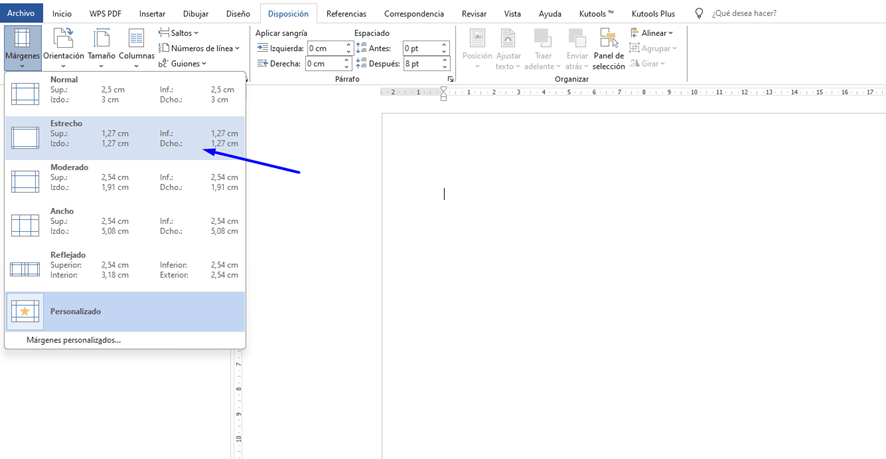The image size is (886, 459).
Task: Open the Párrafo dialog launcher
Action: click(450, 78)
